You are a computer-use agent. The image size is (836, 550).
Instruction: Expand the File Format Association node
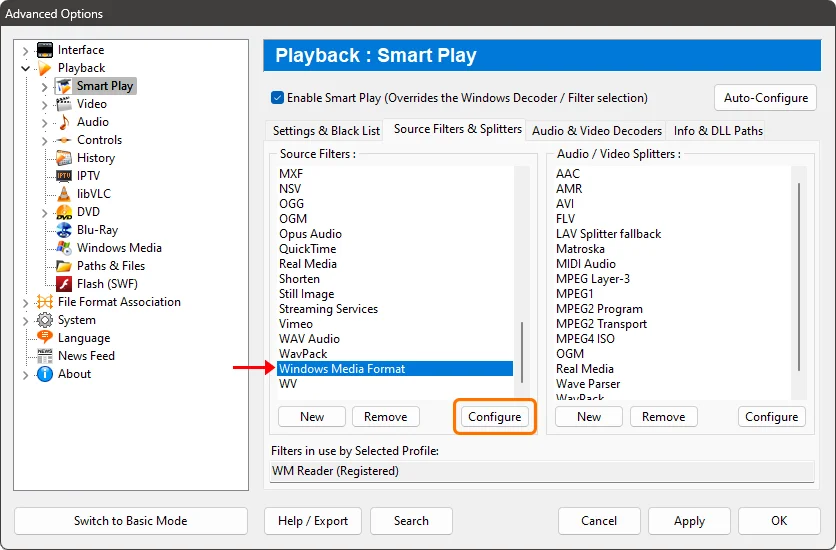tap(26, 302)
